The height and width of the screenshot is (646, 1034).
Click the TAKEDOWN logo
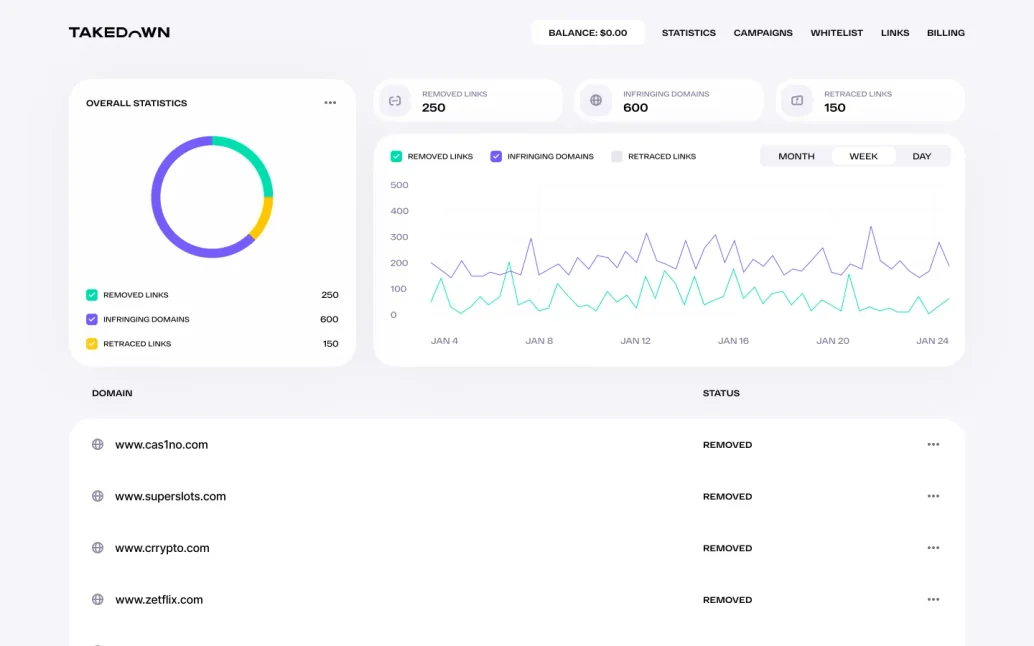[119, 32]
